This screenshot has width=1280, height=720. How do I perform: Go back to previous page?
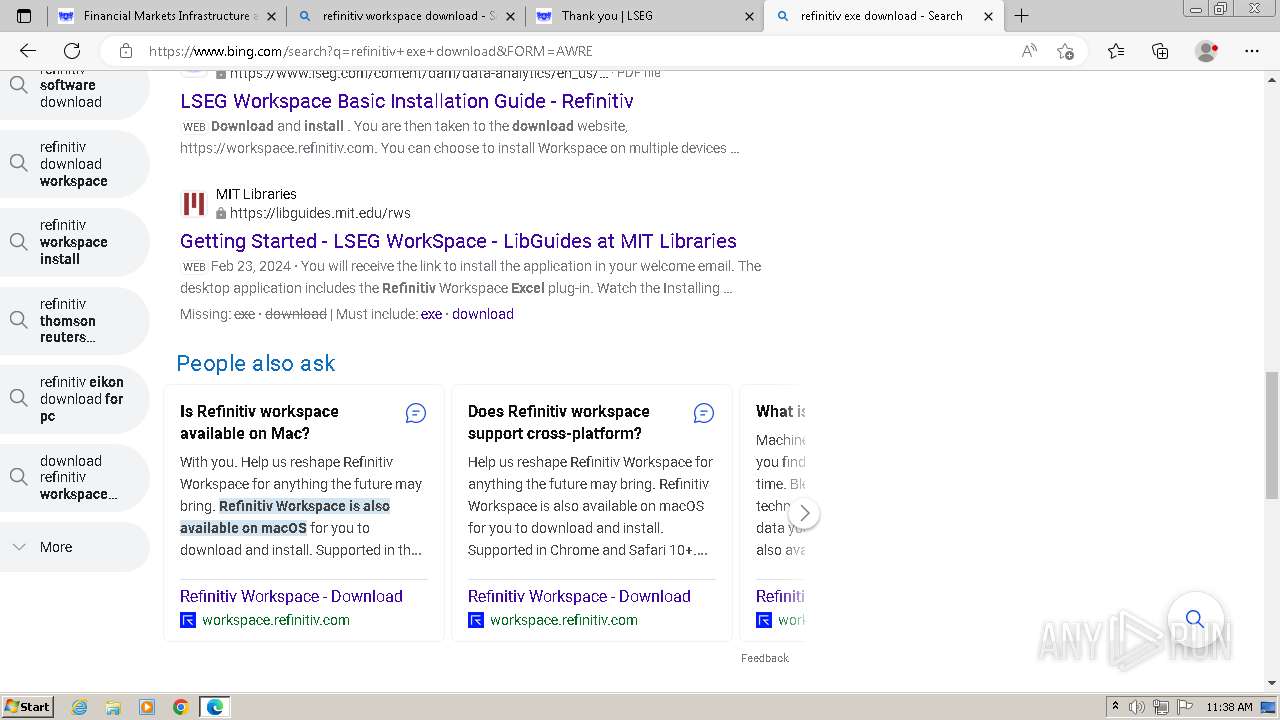pos(28,51)
